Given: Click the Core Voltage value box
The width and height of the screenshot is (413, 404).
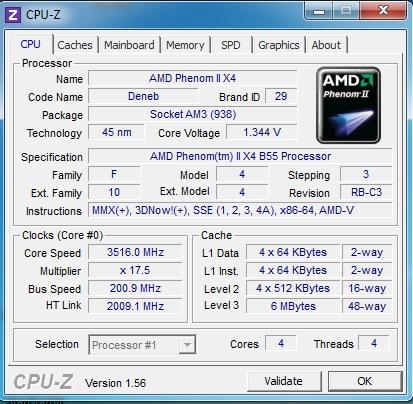Looking at the screenshot, I should tap(262, 132).
